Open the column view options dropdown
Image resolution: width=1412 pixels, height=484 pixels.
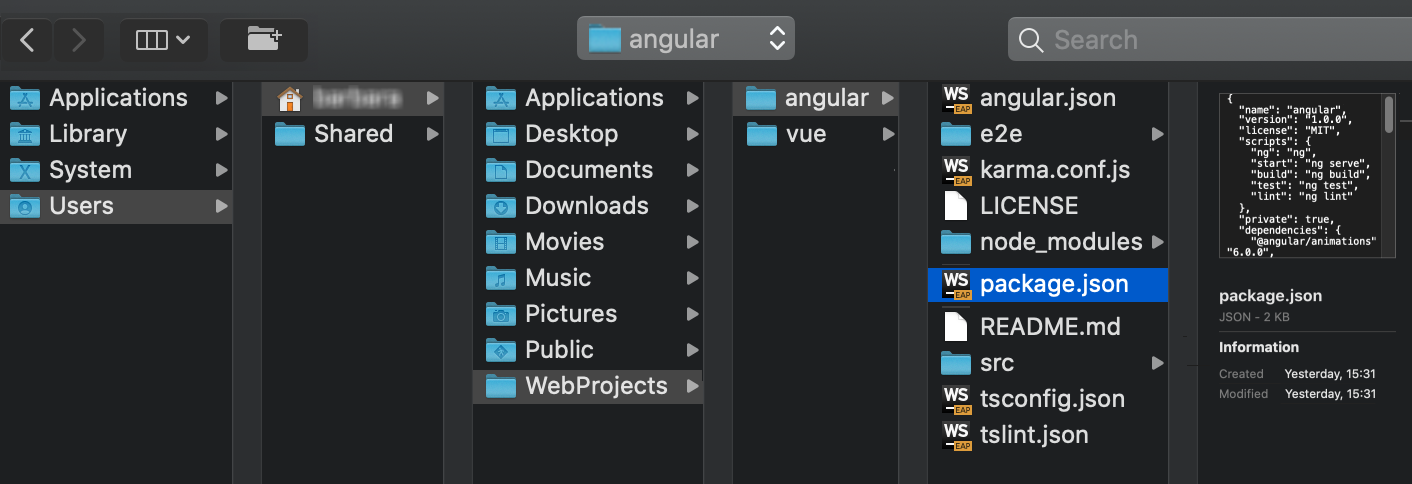tap(163, 40)
